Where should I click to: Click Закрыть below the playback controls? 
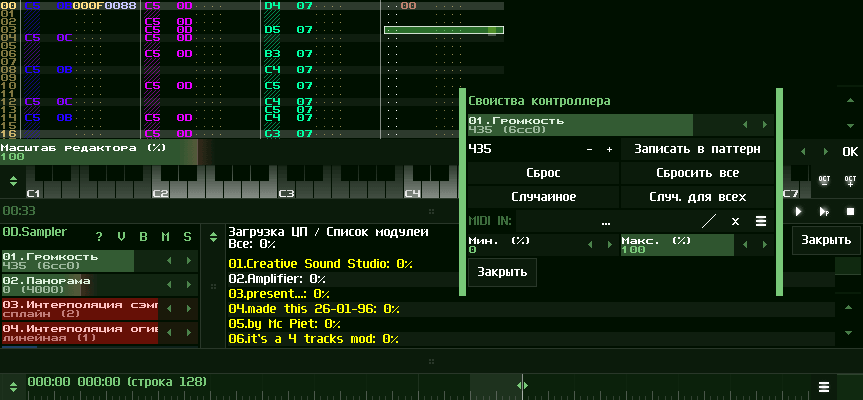[826, 240]
